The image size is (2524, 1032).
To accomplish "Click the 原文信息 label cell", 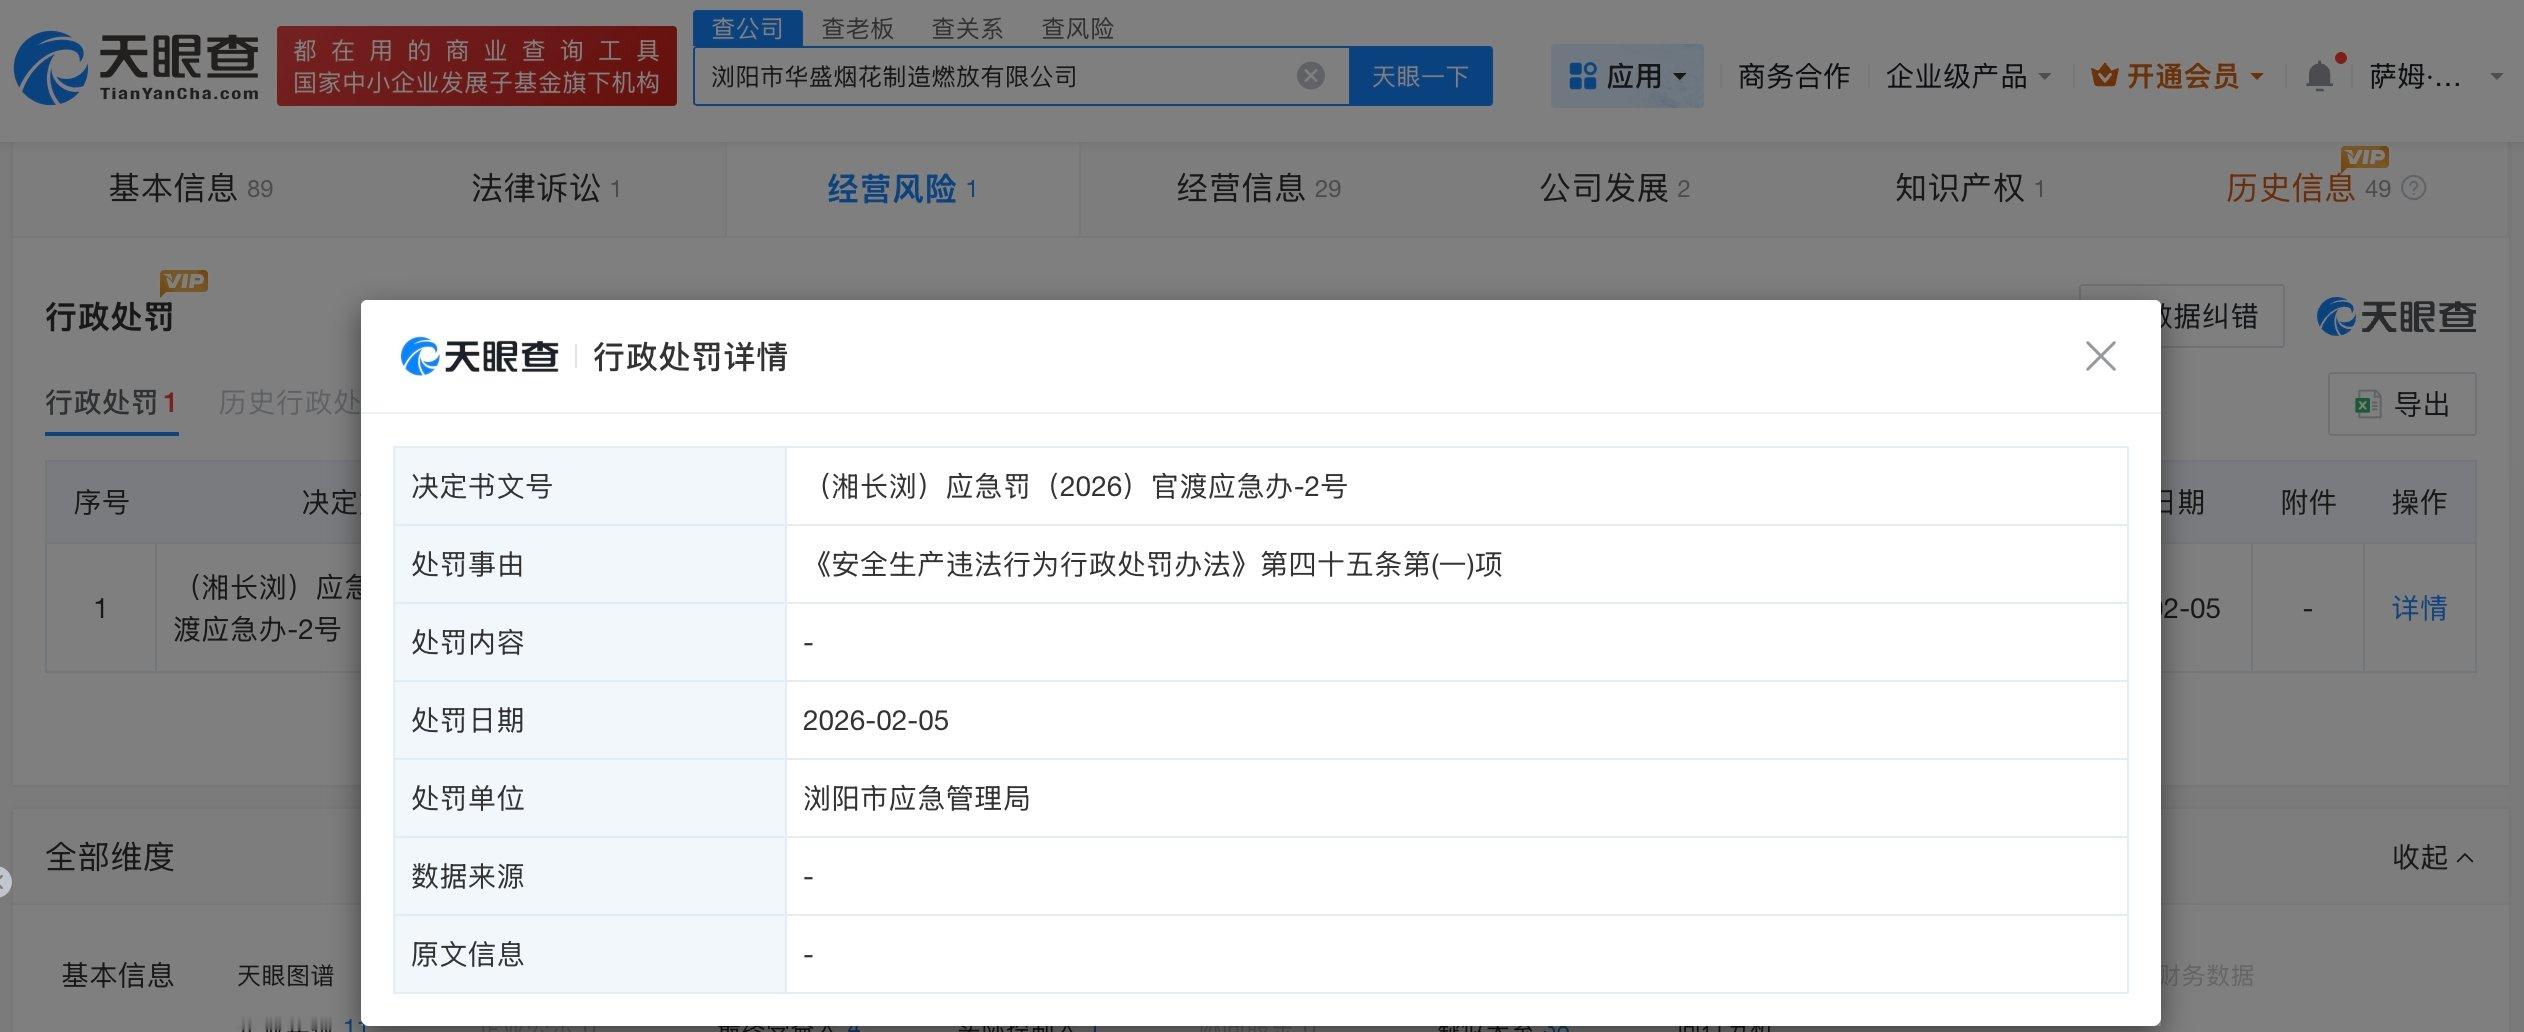I will pyautogui.click(x=590, y=955).
